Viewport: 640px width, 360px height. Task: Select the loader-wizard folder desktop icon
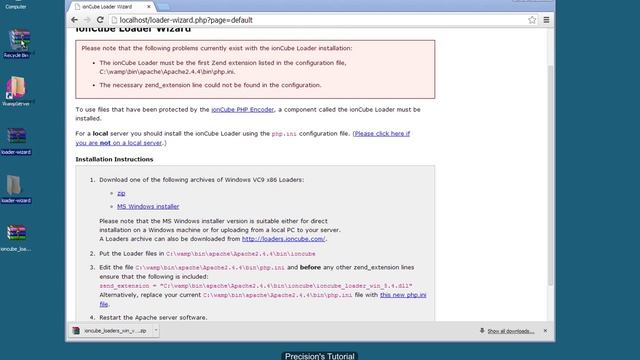pos(16,189)
